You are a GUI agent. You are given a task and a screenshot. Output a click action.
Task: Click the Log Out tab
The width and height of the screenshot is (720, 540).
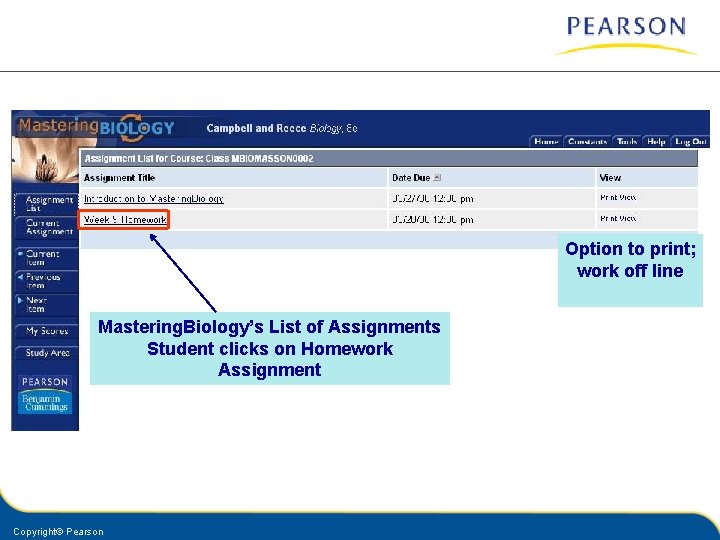pyautogui.click(x=690, y=141)
